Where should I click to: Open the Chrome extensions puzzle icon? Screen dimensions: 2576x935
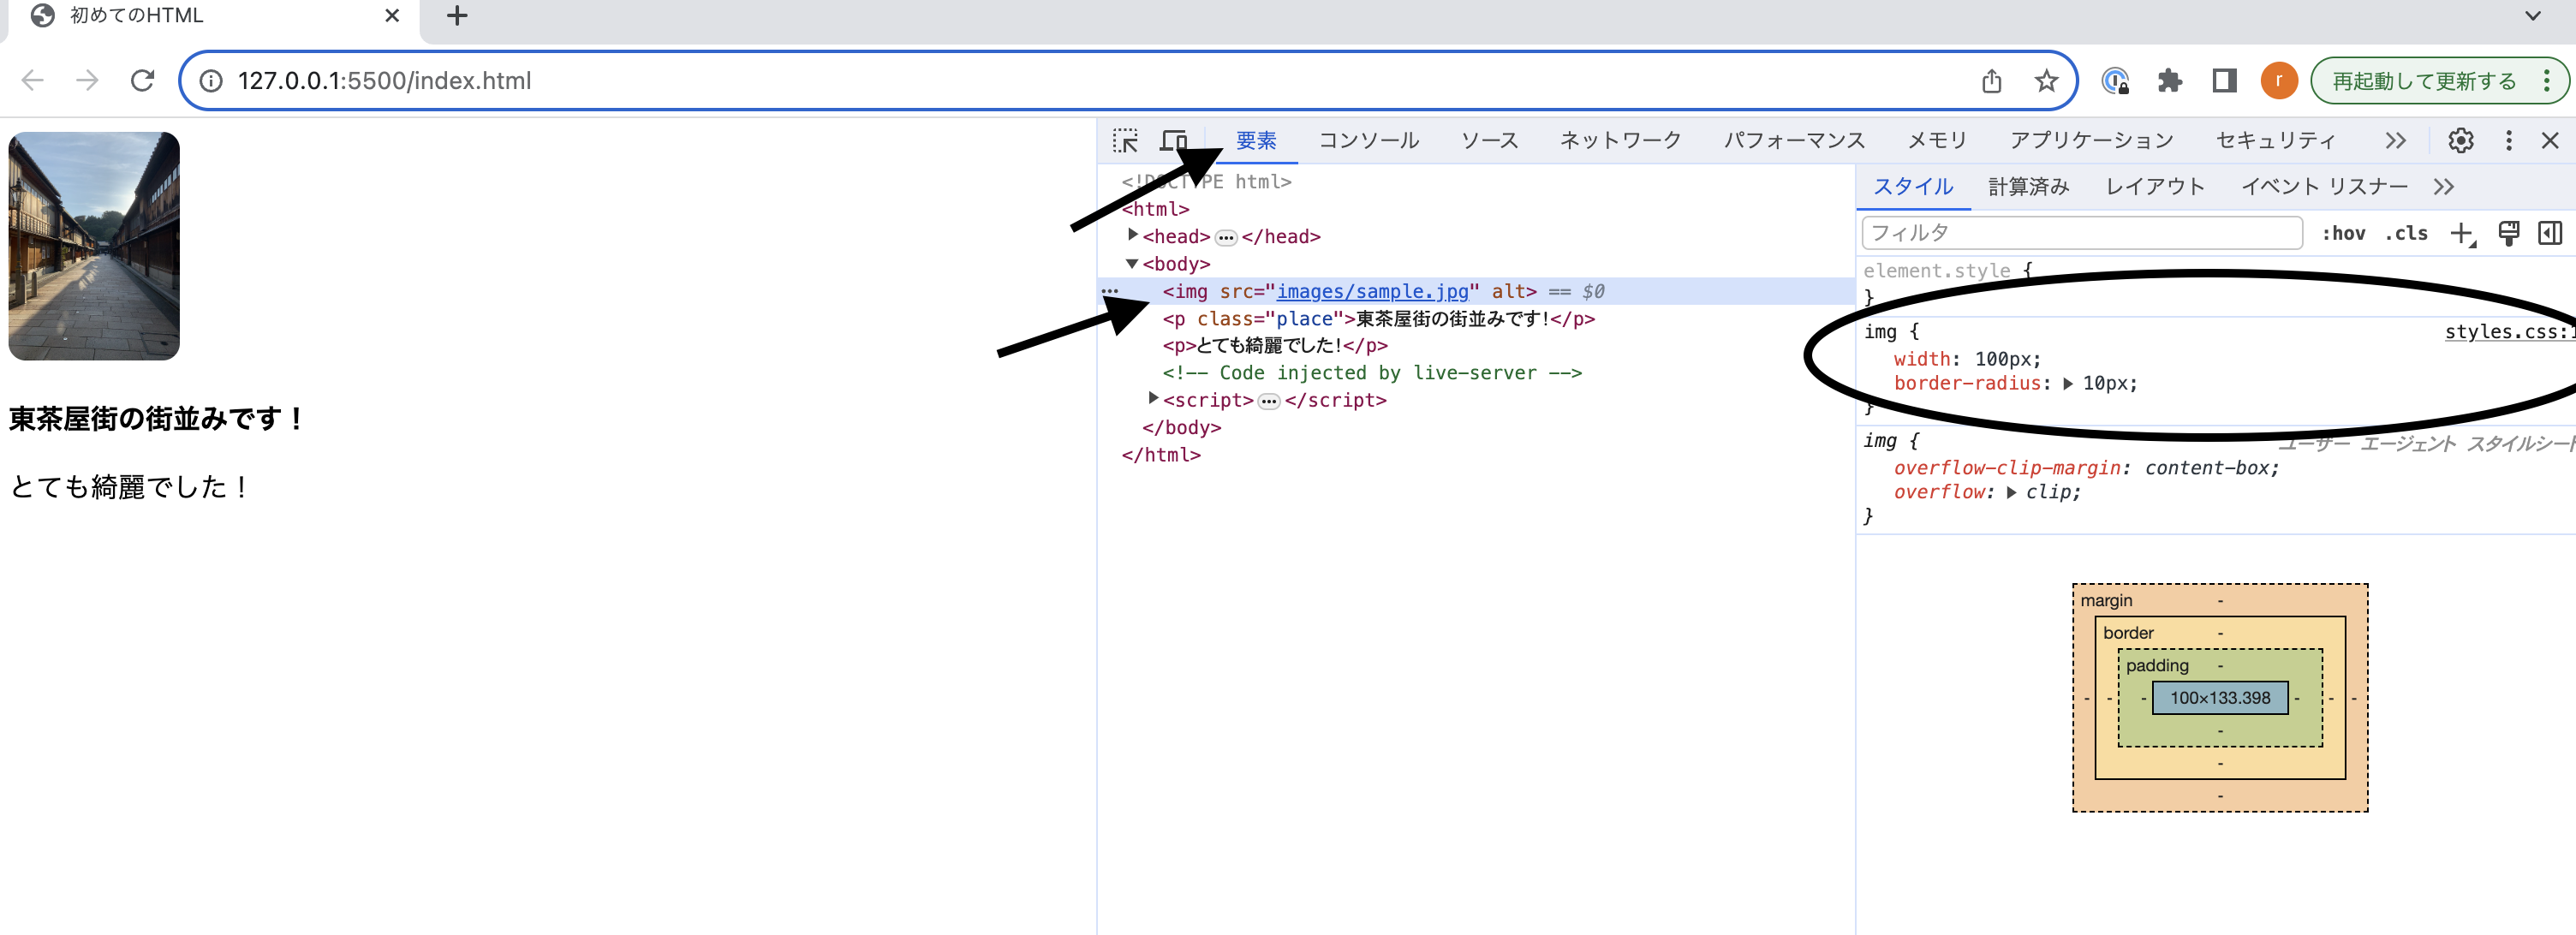pos(2169,81)
